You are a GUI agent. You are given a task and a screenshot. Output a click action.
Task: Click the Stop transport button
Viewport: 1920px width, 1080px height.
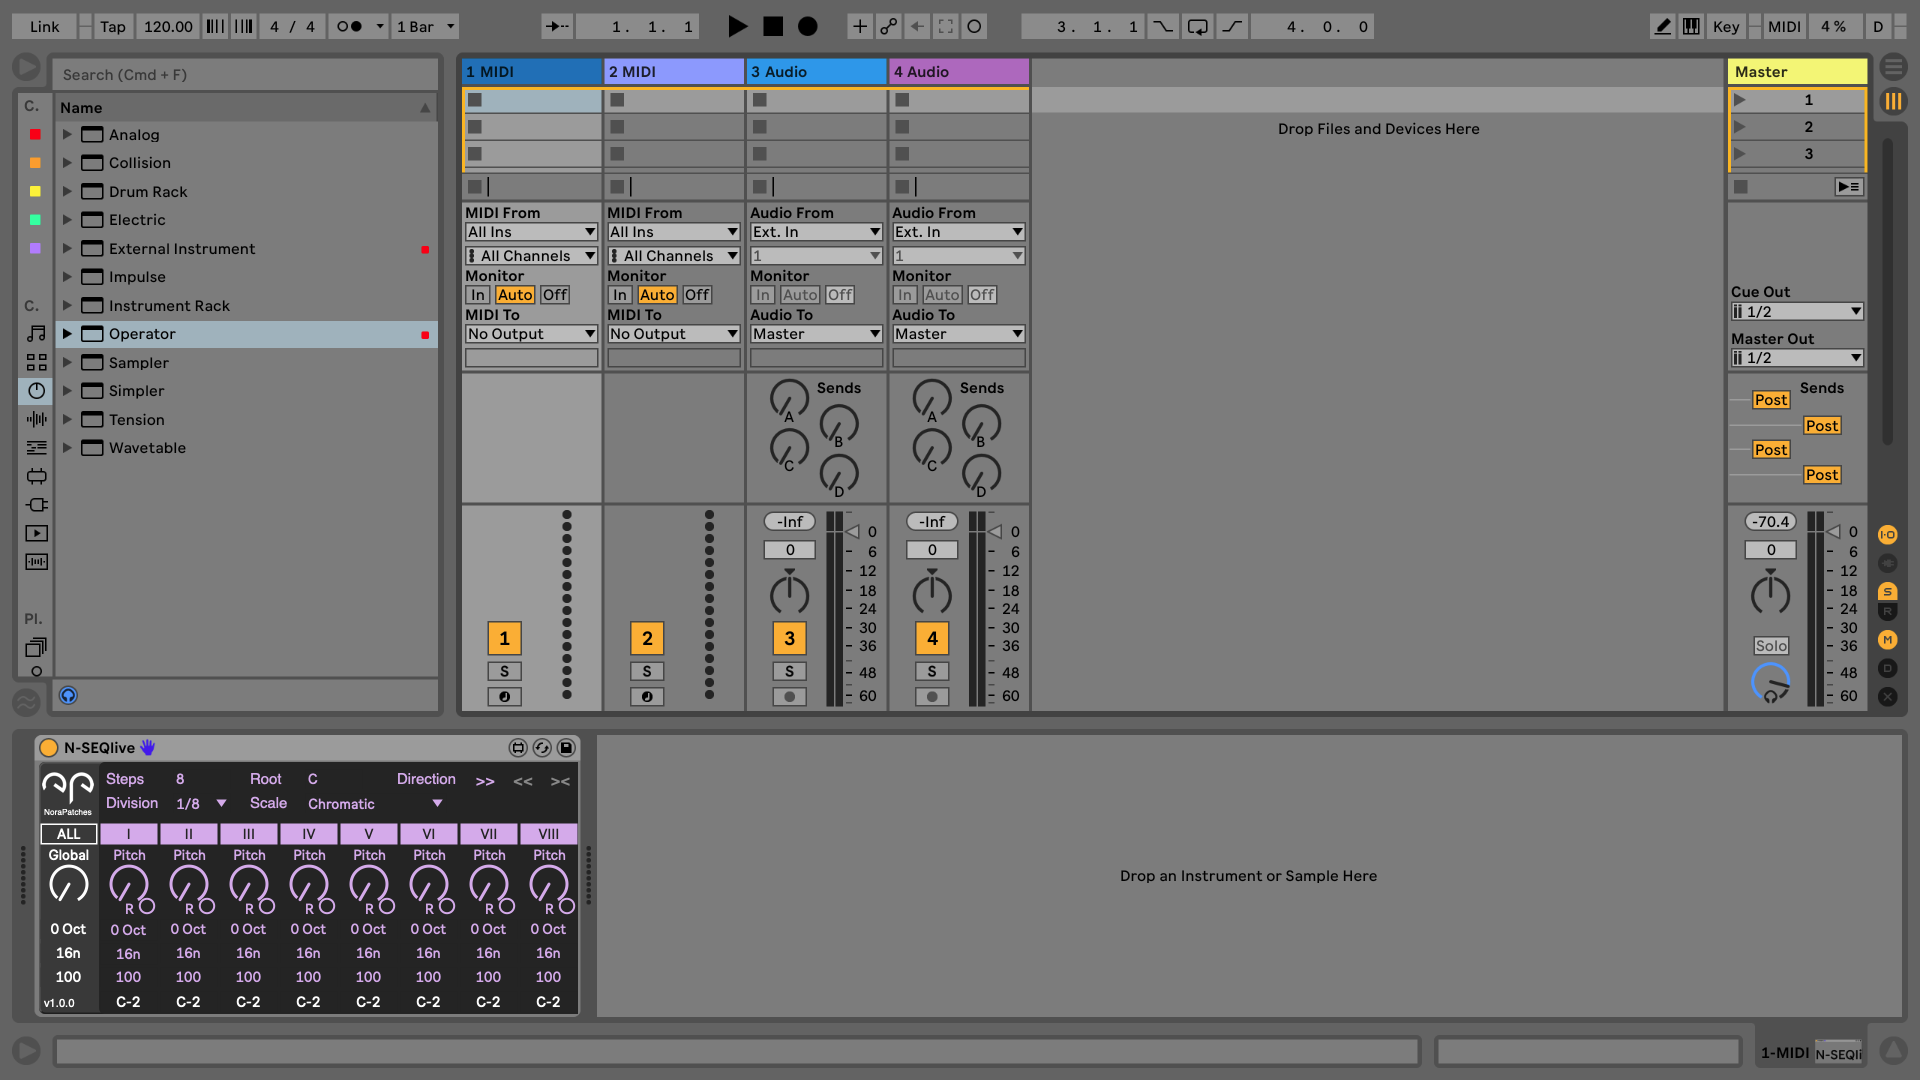773,27
